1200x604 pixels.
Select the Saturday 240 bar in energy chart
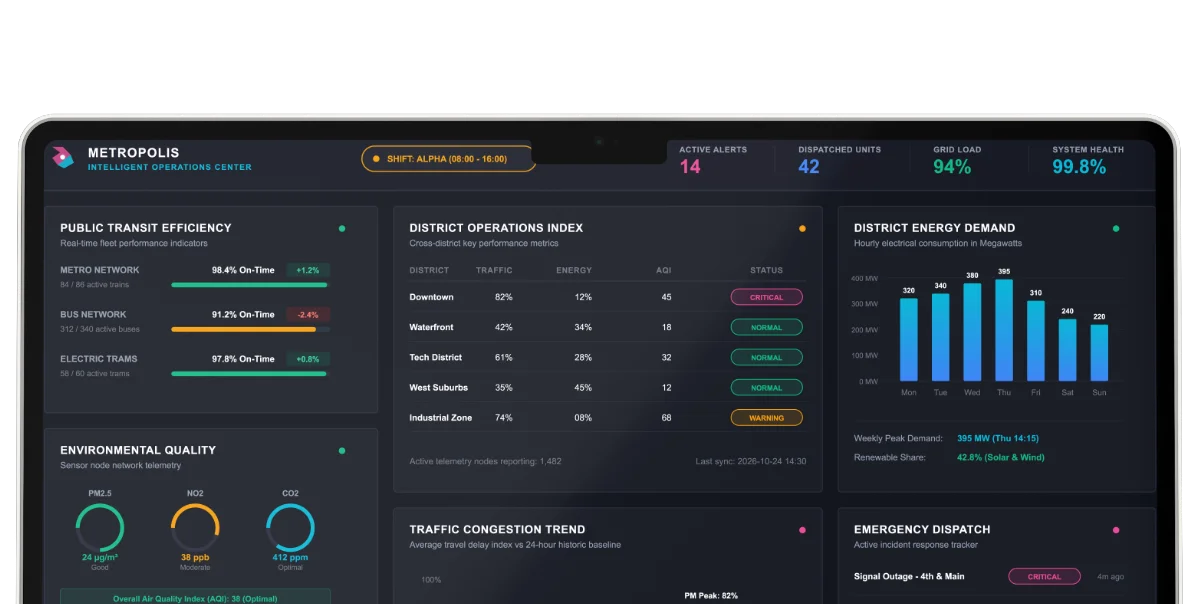(x=1068, y=350)
